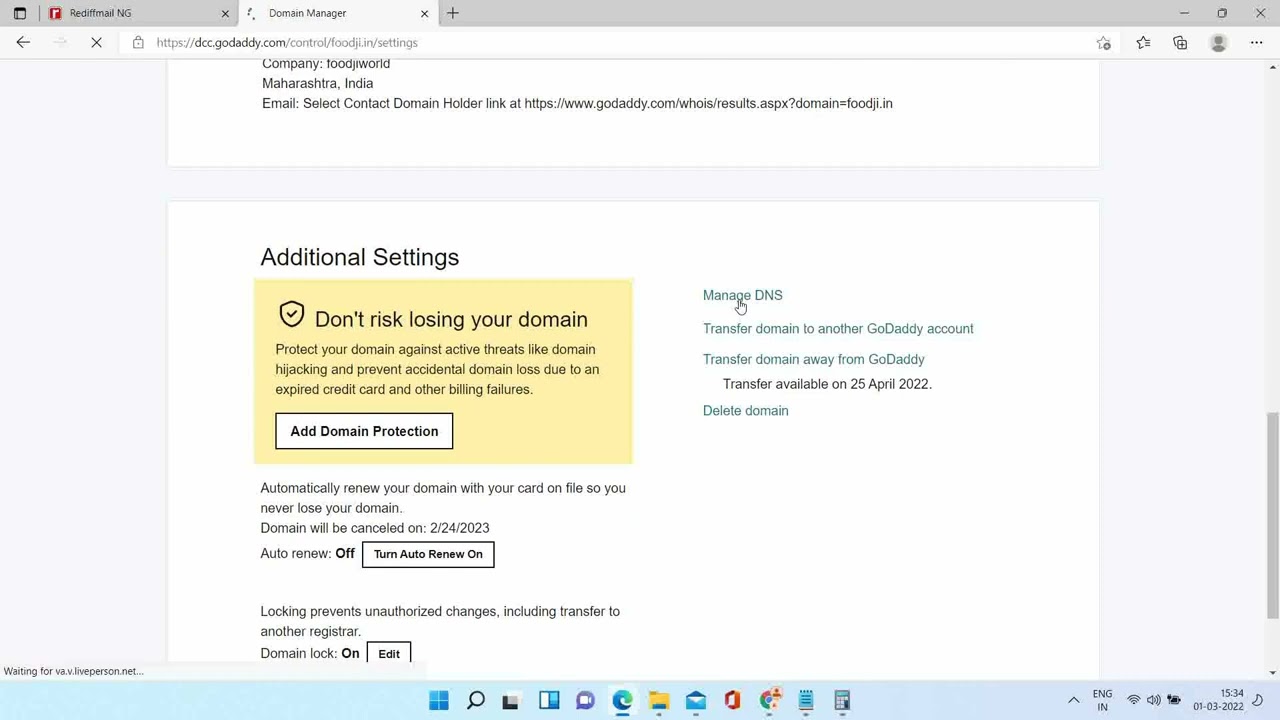Open the browser profile icon

[1218, 42]
